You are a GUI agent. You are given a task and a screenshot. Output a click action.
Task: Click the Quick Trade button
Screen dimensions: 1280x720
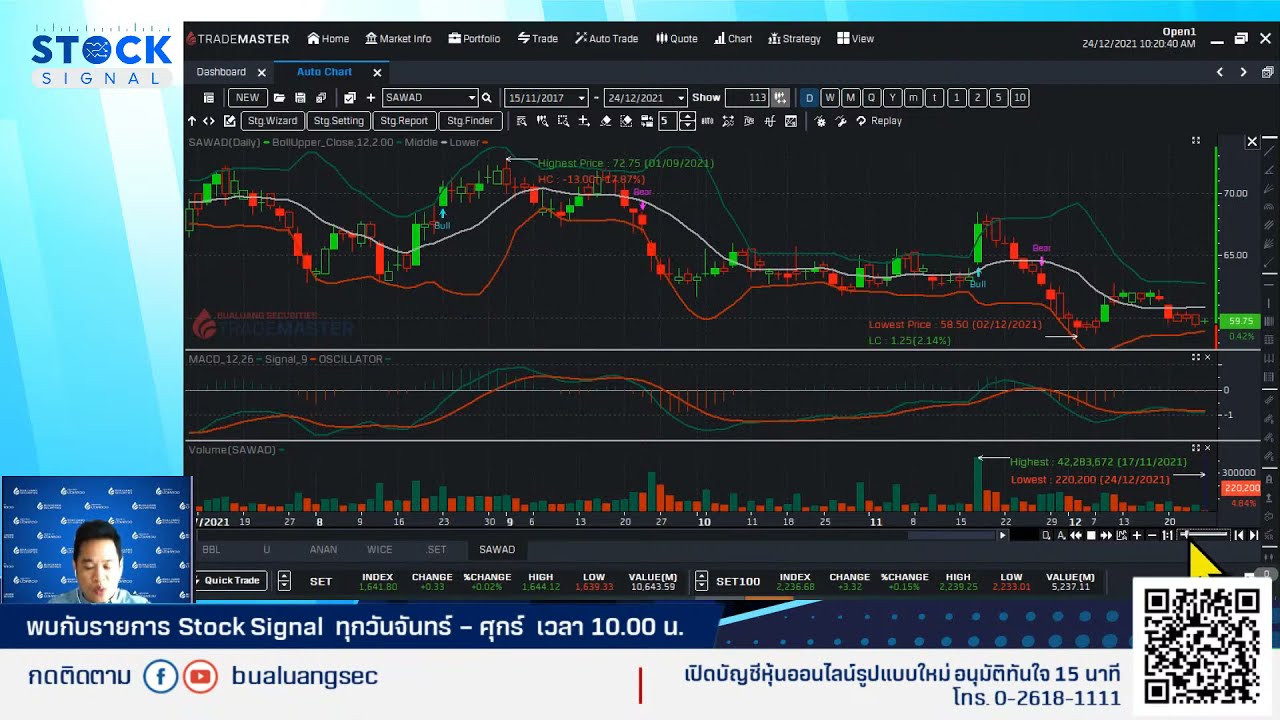pos(231,581)
